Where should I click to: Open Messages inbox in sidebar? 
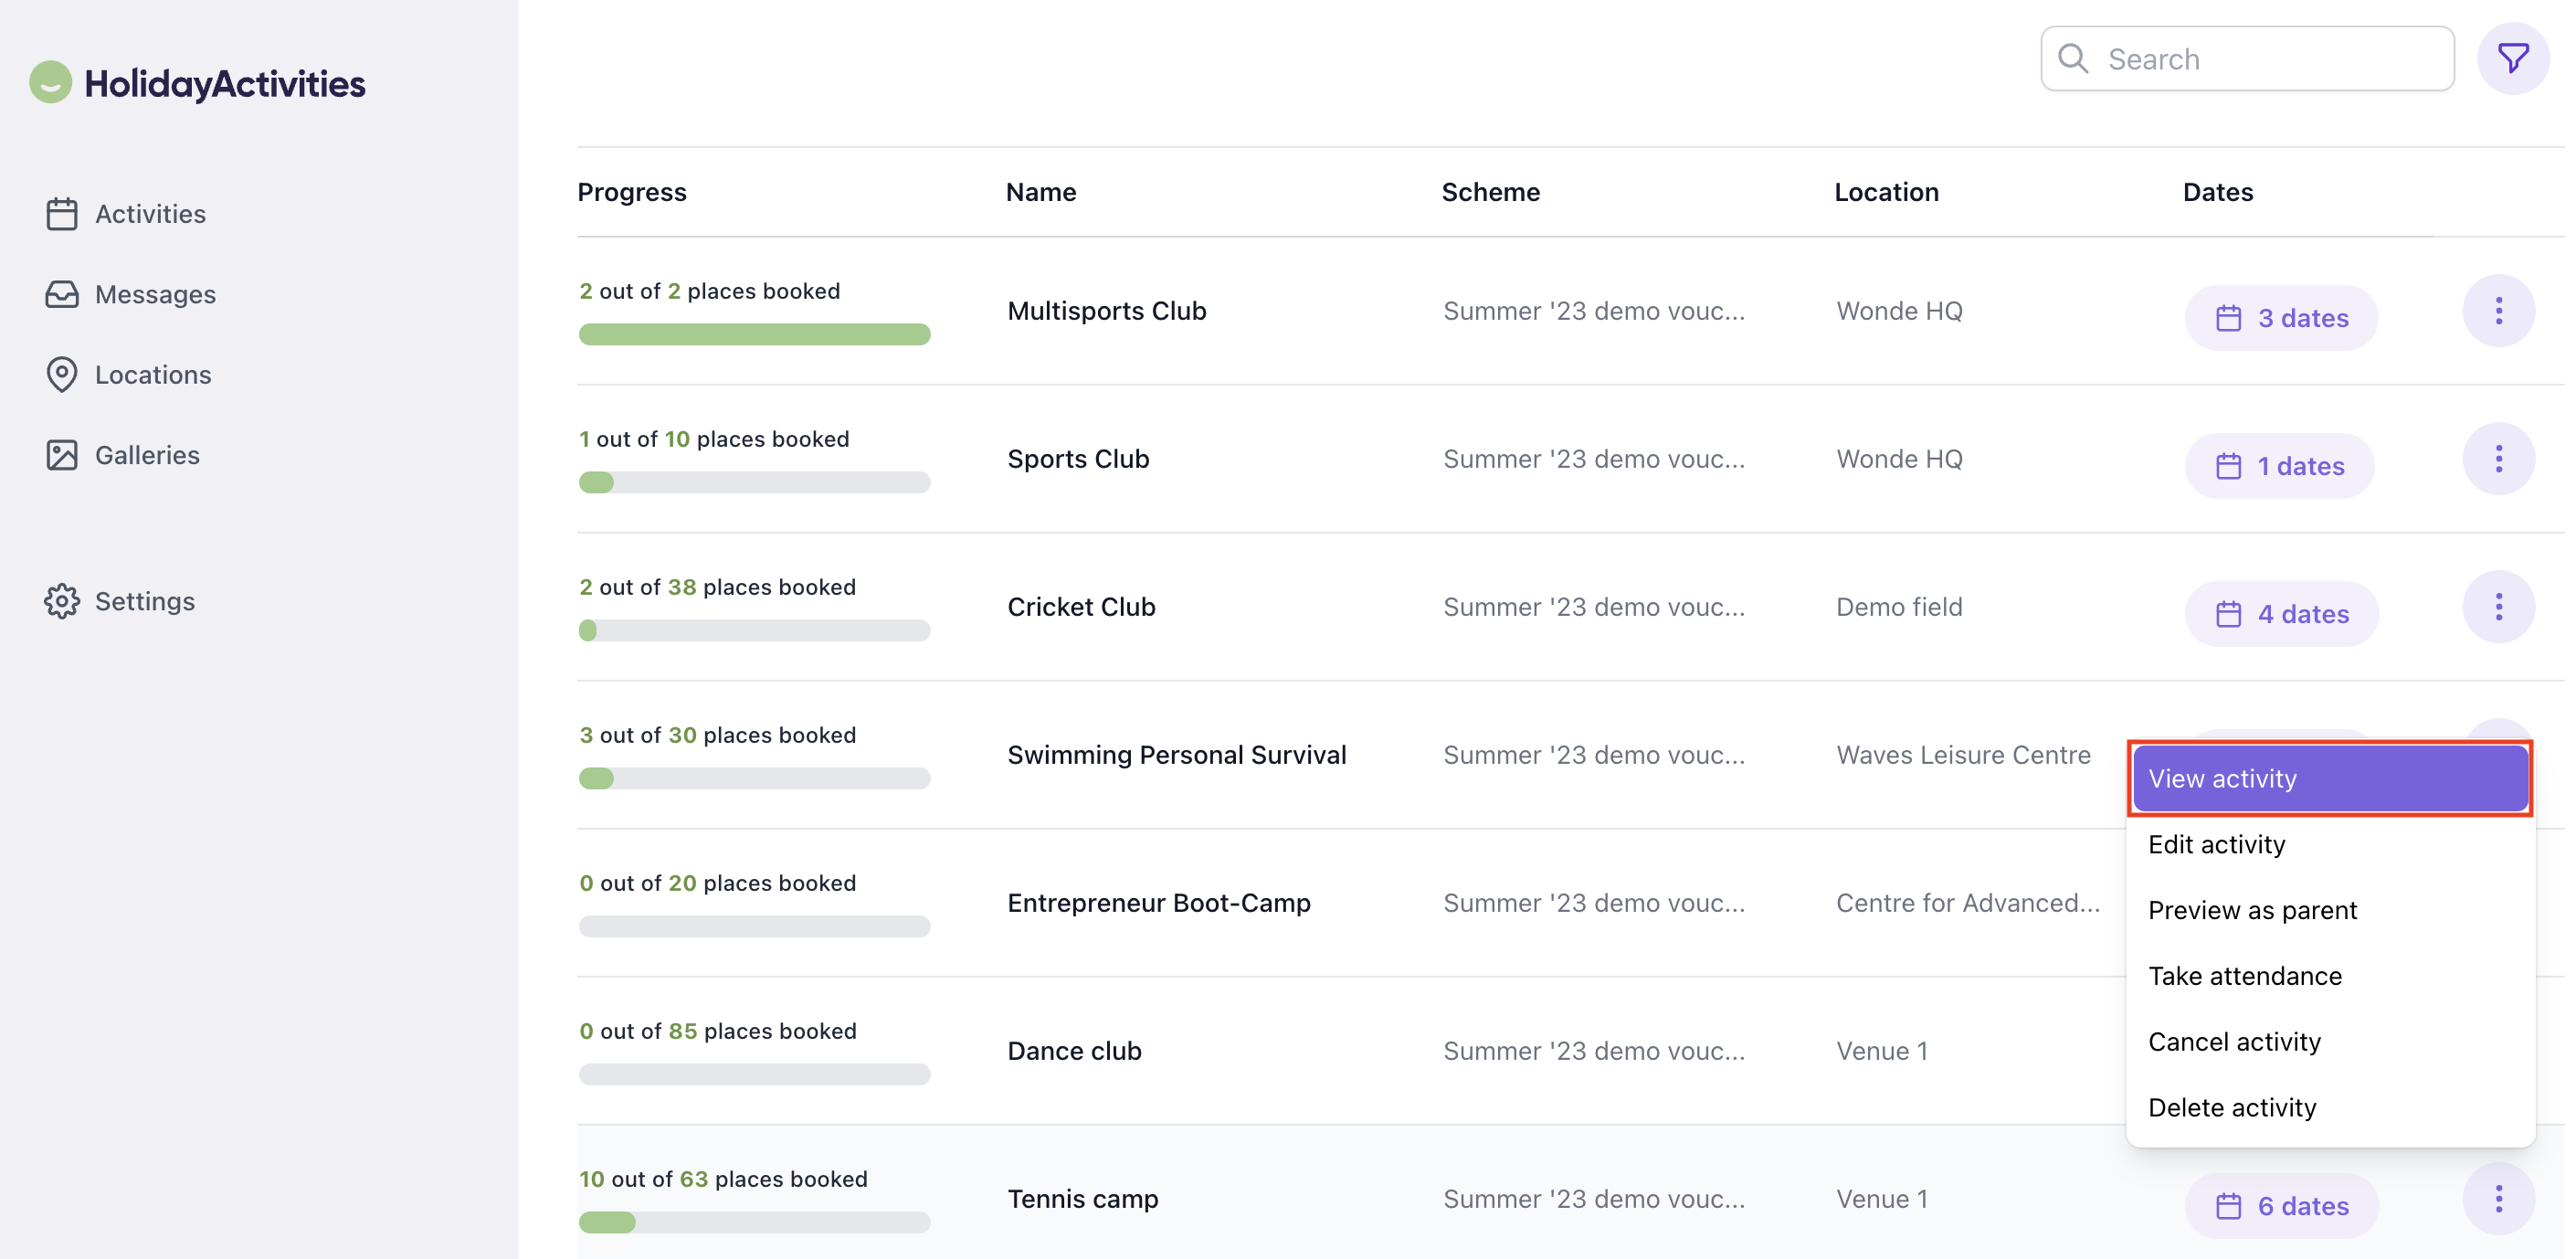pos(155,294)
